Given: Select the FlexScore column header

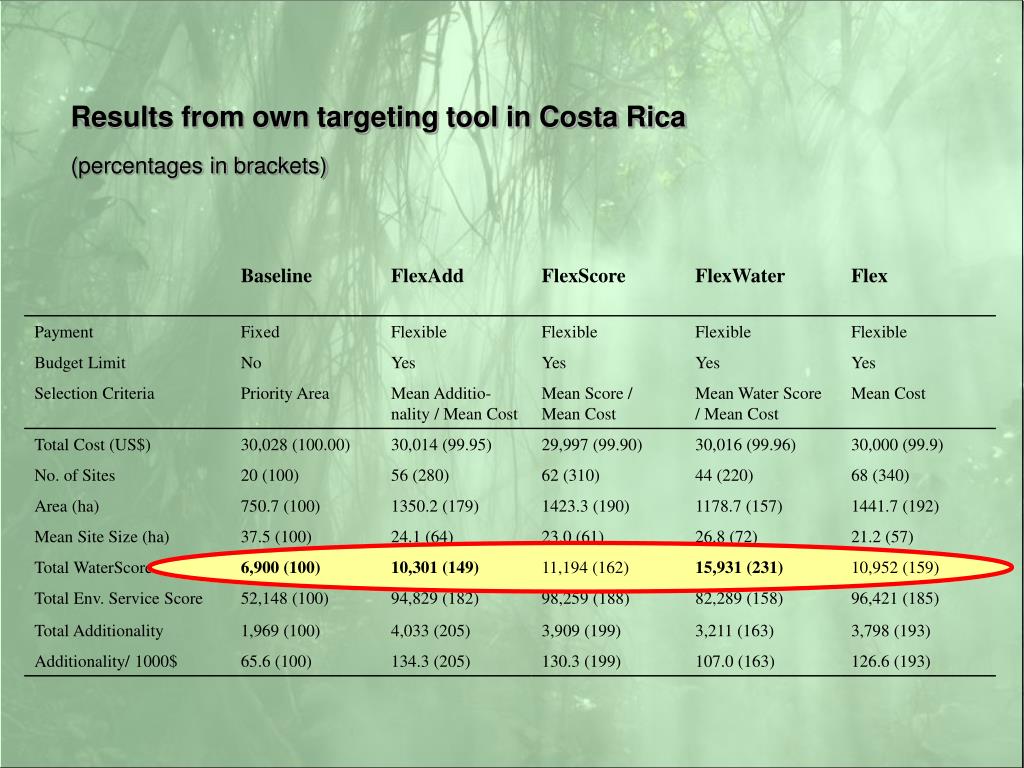Looking at the screenshot, I should (x=583, y=276).
